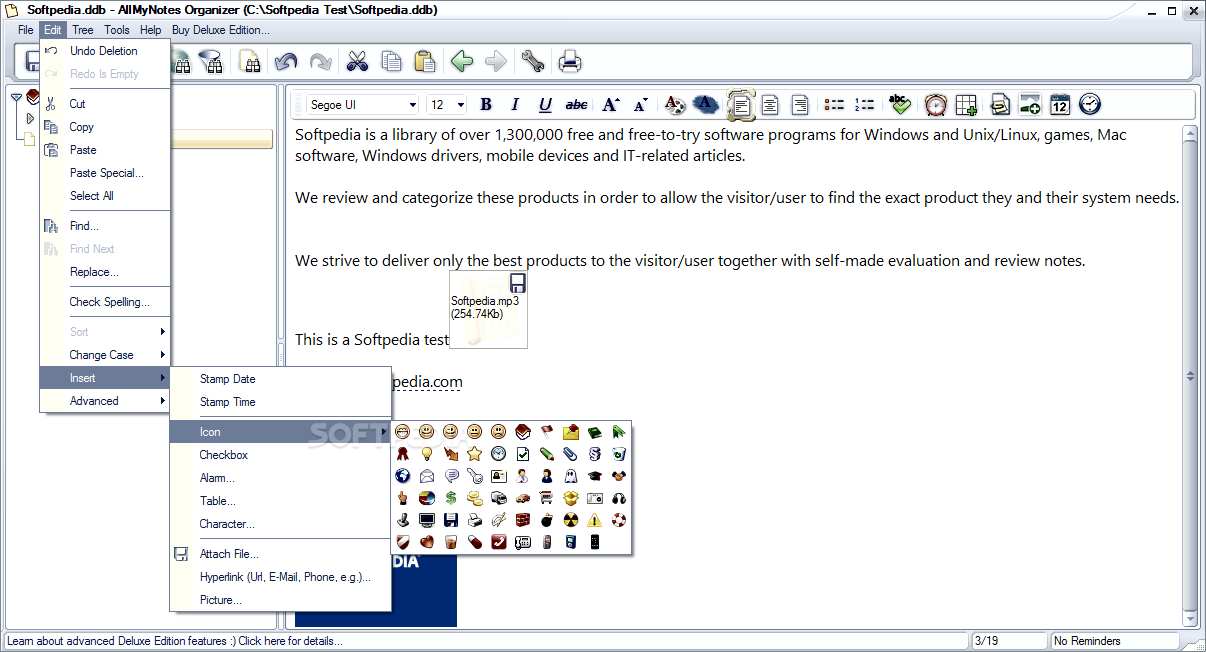1206x652 pixels.
Task: Toggle right text alignment
Action: (800, 104)
